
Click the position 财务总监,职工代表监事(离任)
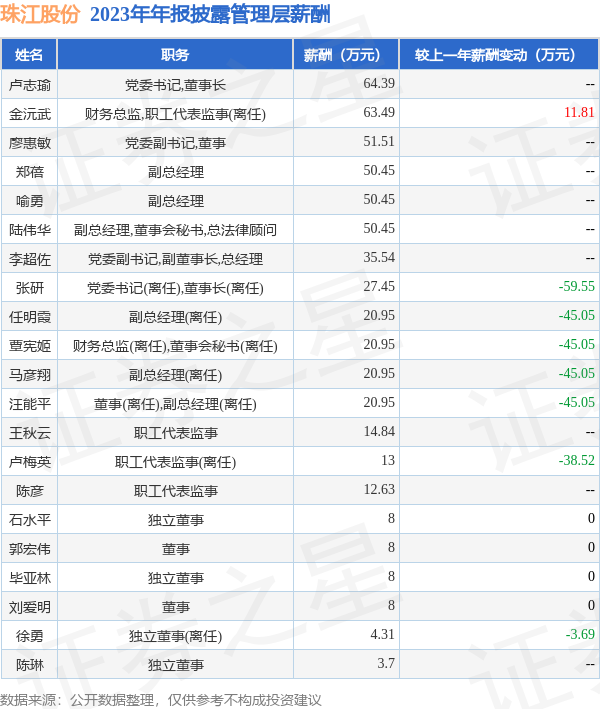[175, 114]
